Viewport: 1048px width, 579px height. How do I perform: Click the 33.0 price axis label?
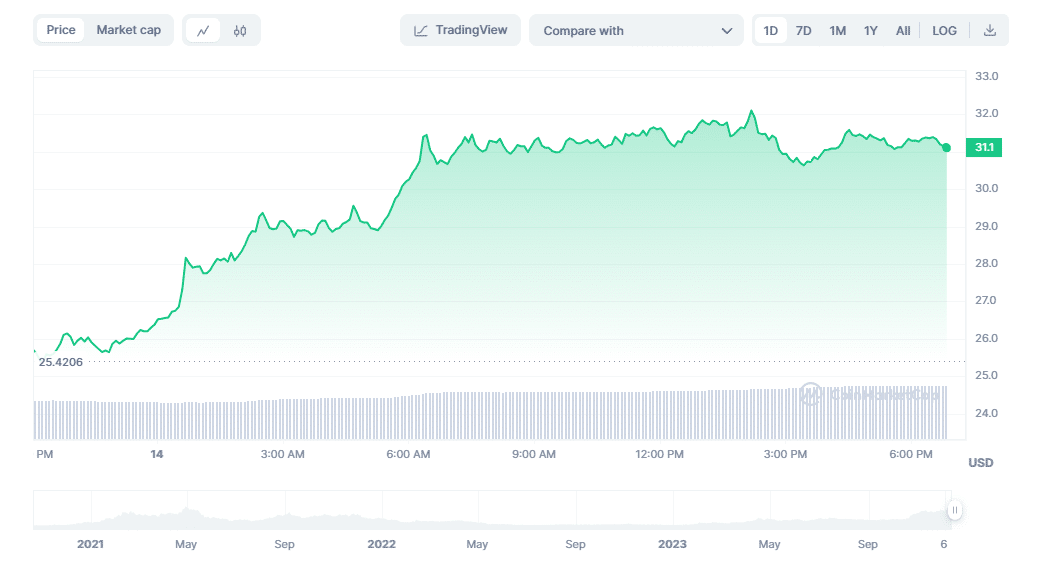click(987, 76)
